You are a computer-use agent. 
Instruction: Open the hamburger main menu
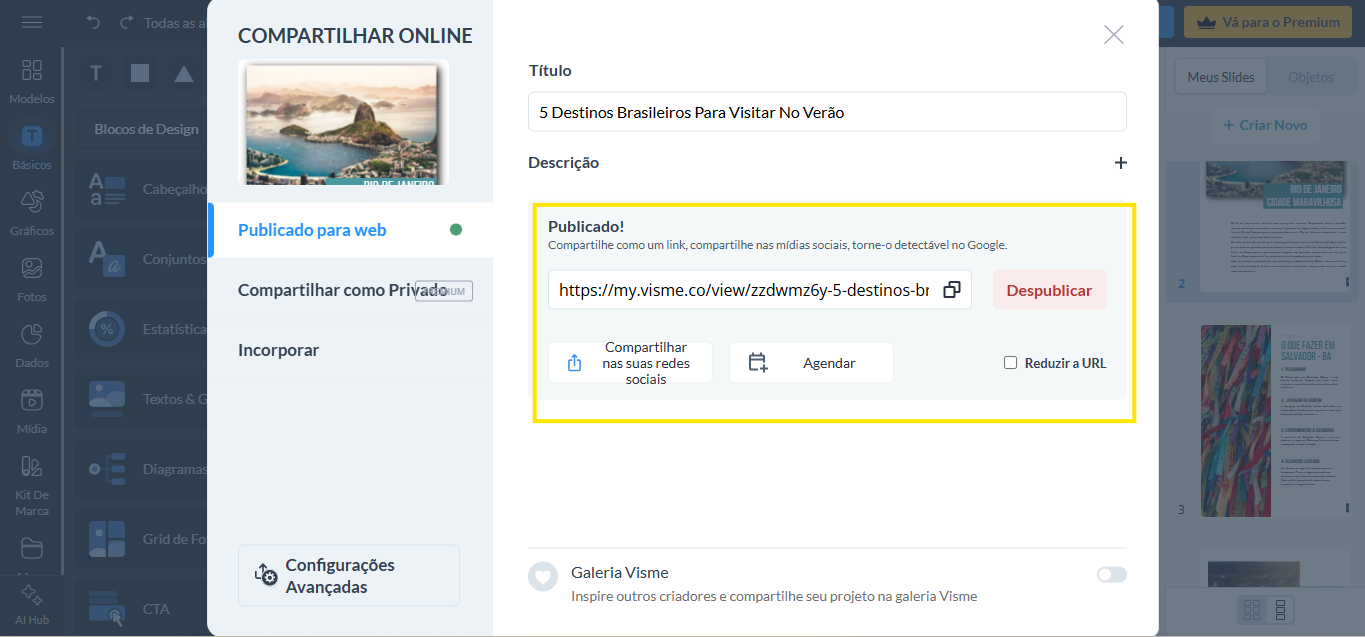point(32,22)
